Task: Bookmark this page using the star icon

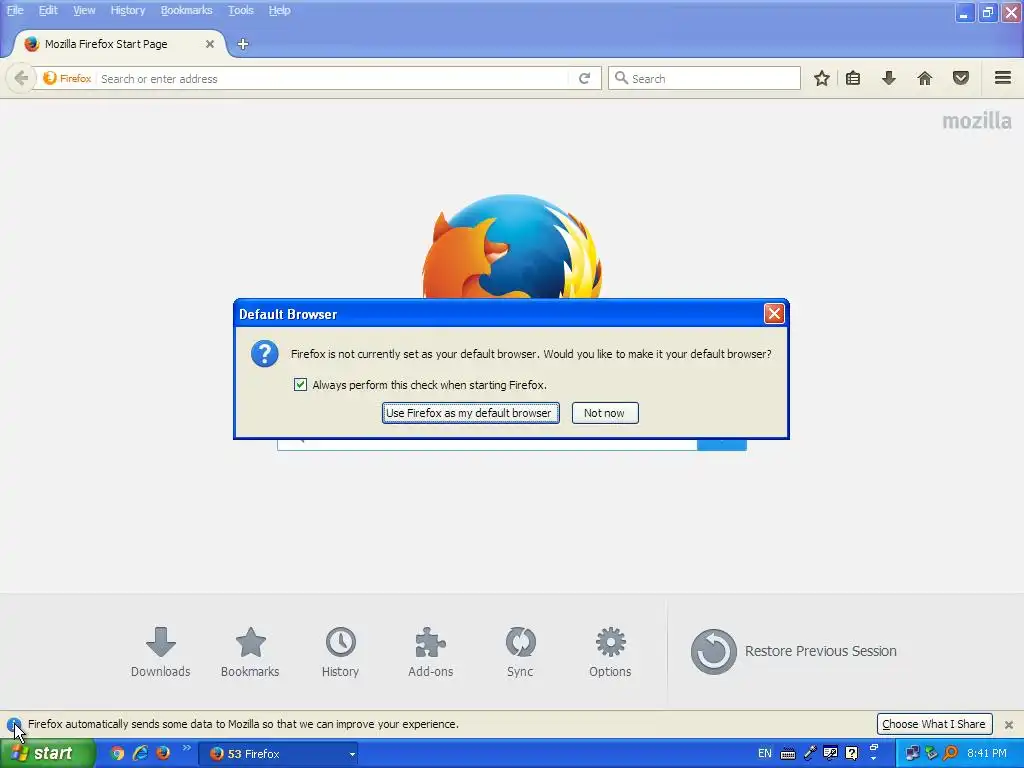Action: tap(822, 78)
